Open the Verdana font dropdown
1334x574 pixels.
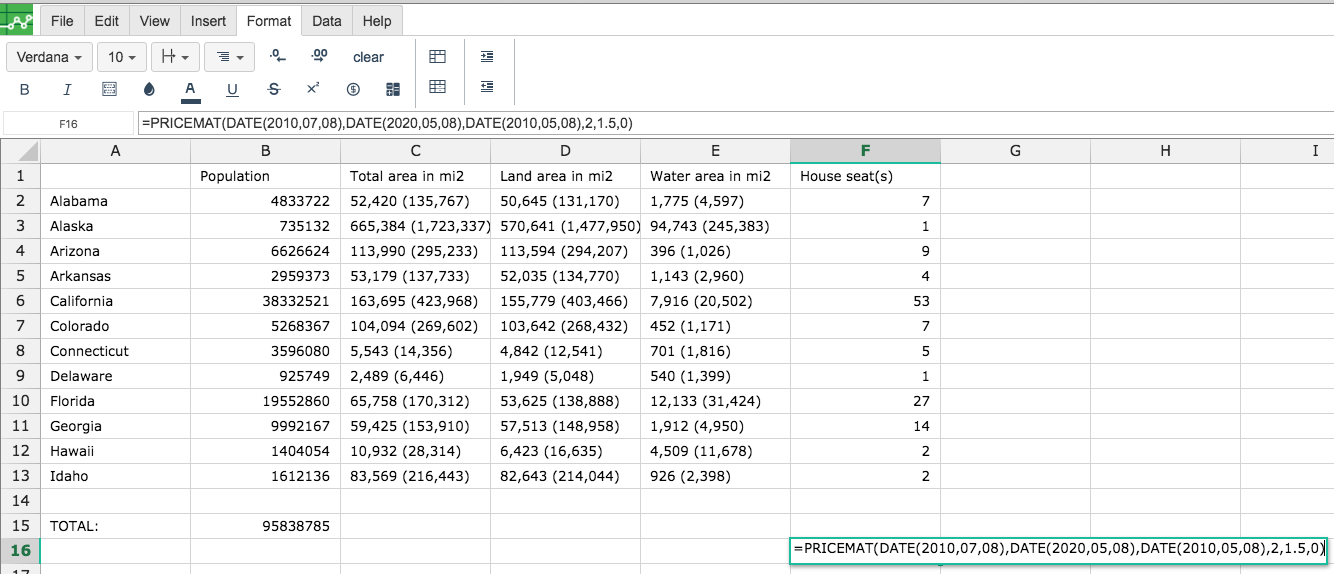tap(50, 57)
